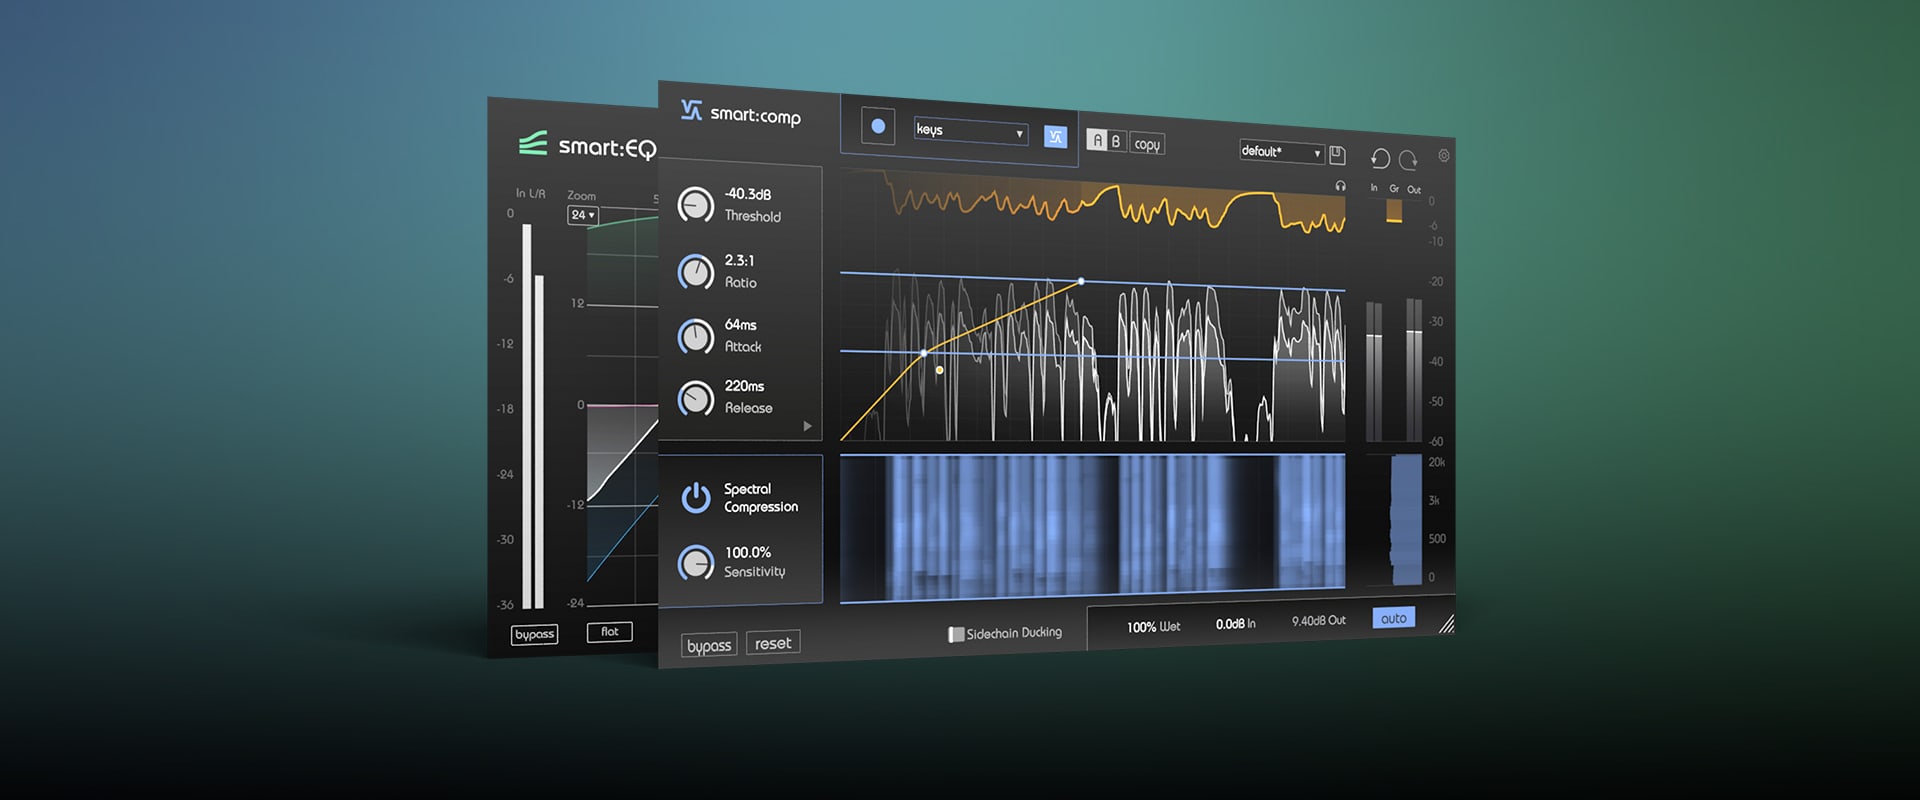Click the smart:comp learn icon beside keys
The height and width of the screenshot is (800, 1920).
tap(1055, 137)
